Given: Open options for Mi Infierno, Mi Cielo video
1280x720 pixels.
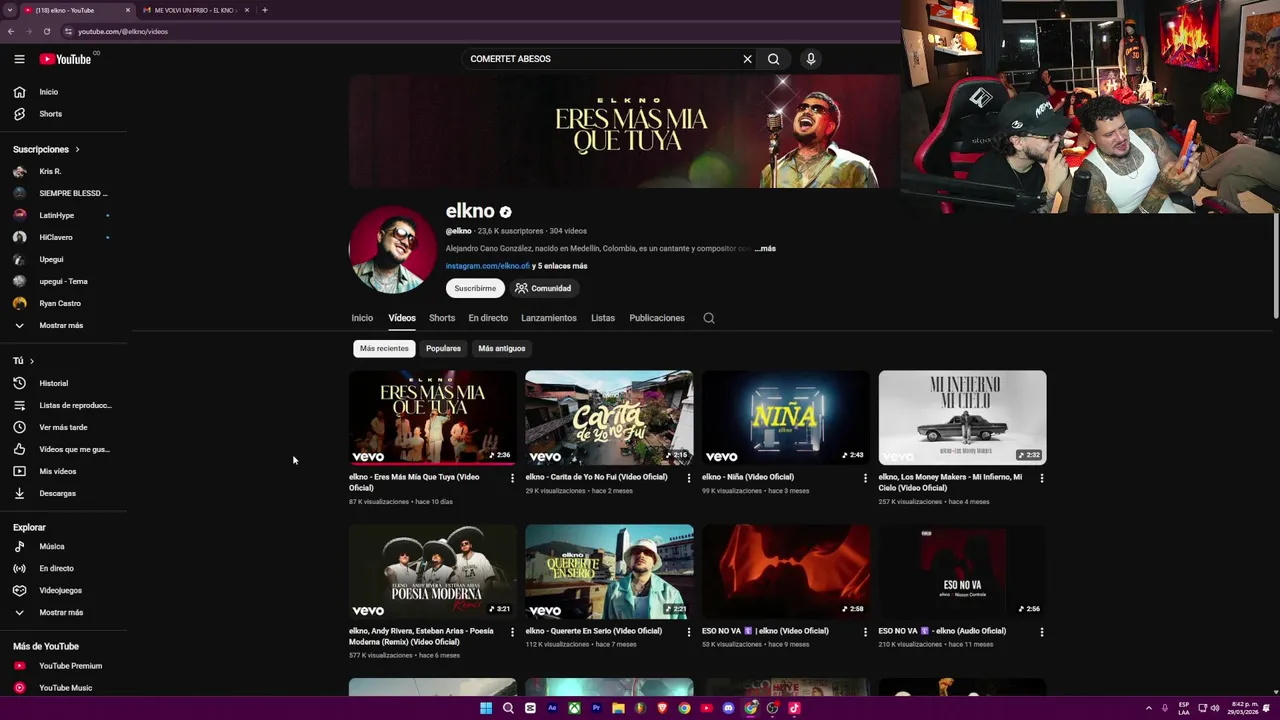Looking at the screenshot, I should pyautogui.click(x=1041, y=478).
